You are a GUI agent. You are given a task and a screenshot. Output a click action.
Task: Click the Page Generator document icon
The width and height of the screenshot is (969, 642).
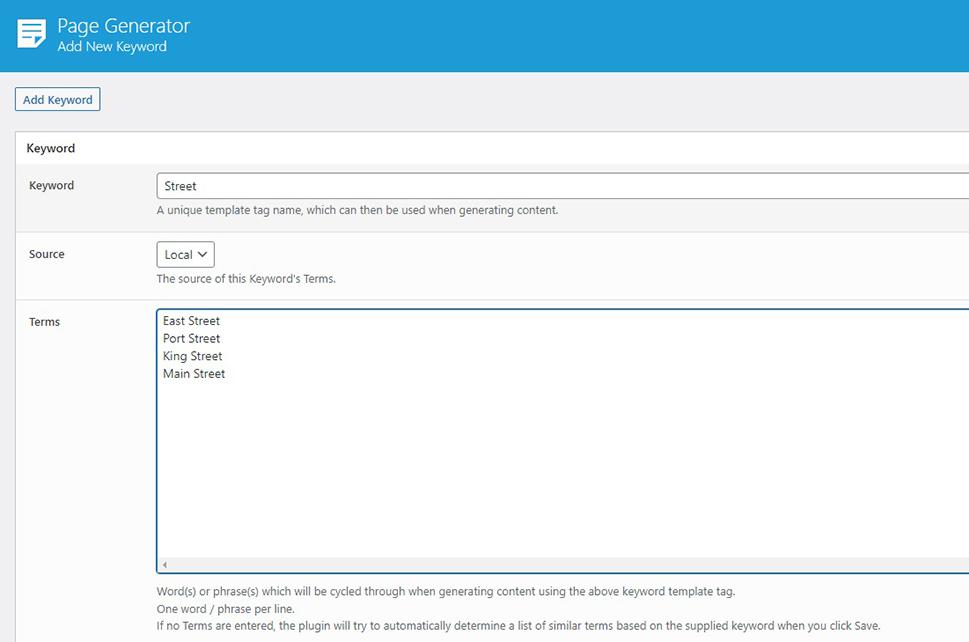(32, 33)
